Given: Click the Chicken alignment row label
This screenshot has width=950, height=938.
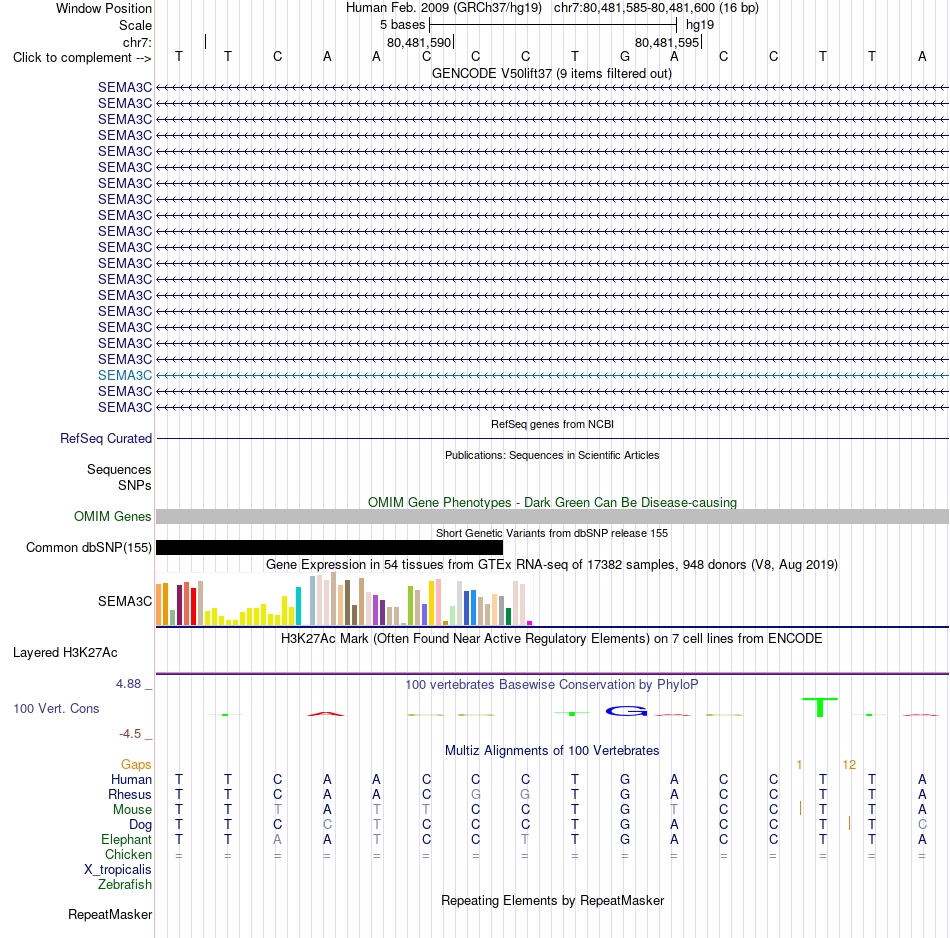Looking at the screenshot, I should (128, 854).
